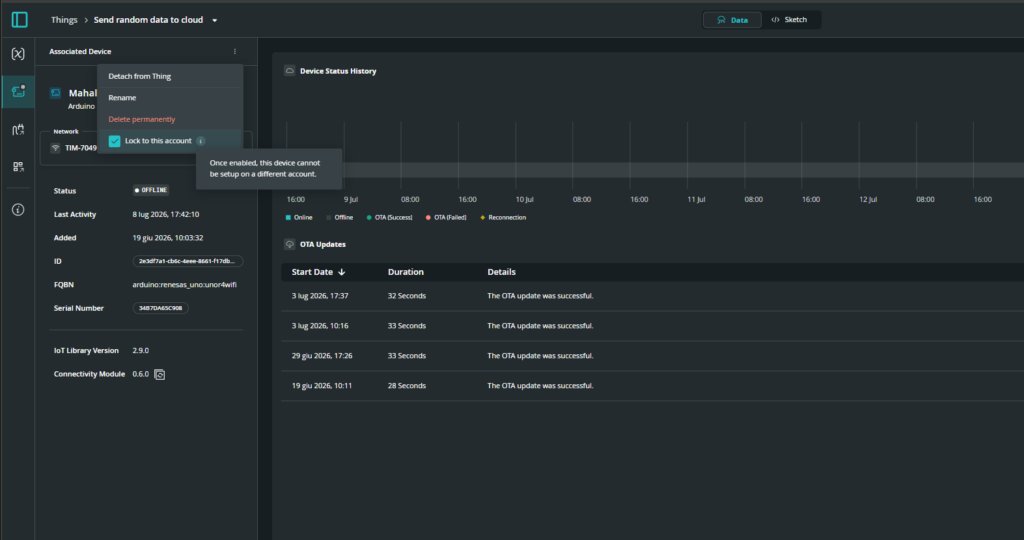Click the 12 Jul timeline label
The image size is (1024, 540).
(868, 199)
